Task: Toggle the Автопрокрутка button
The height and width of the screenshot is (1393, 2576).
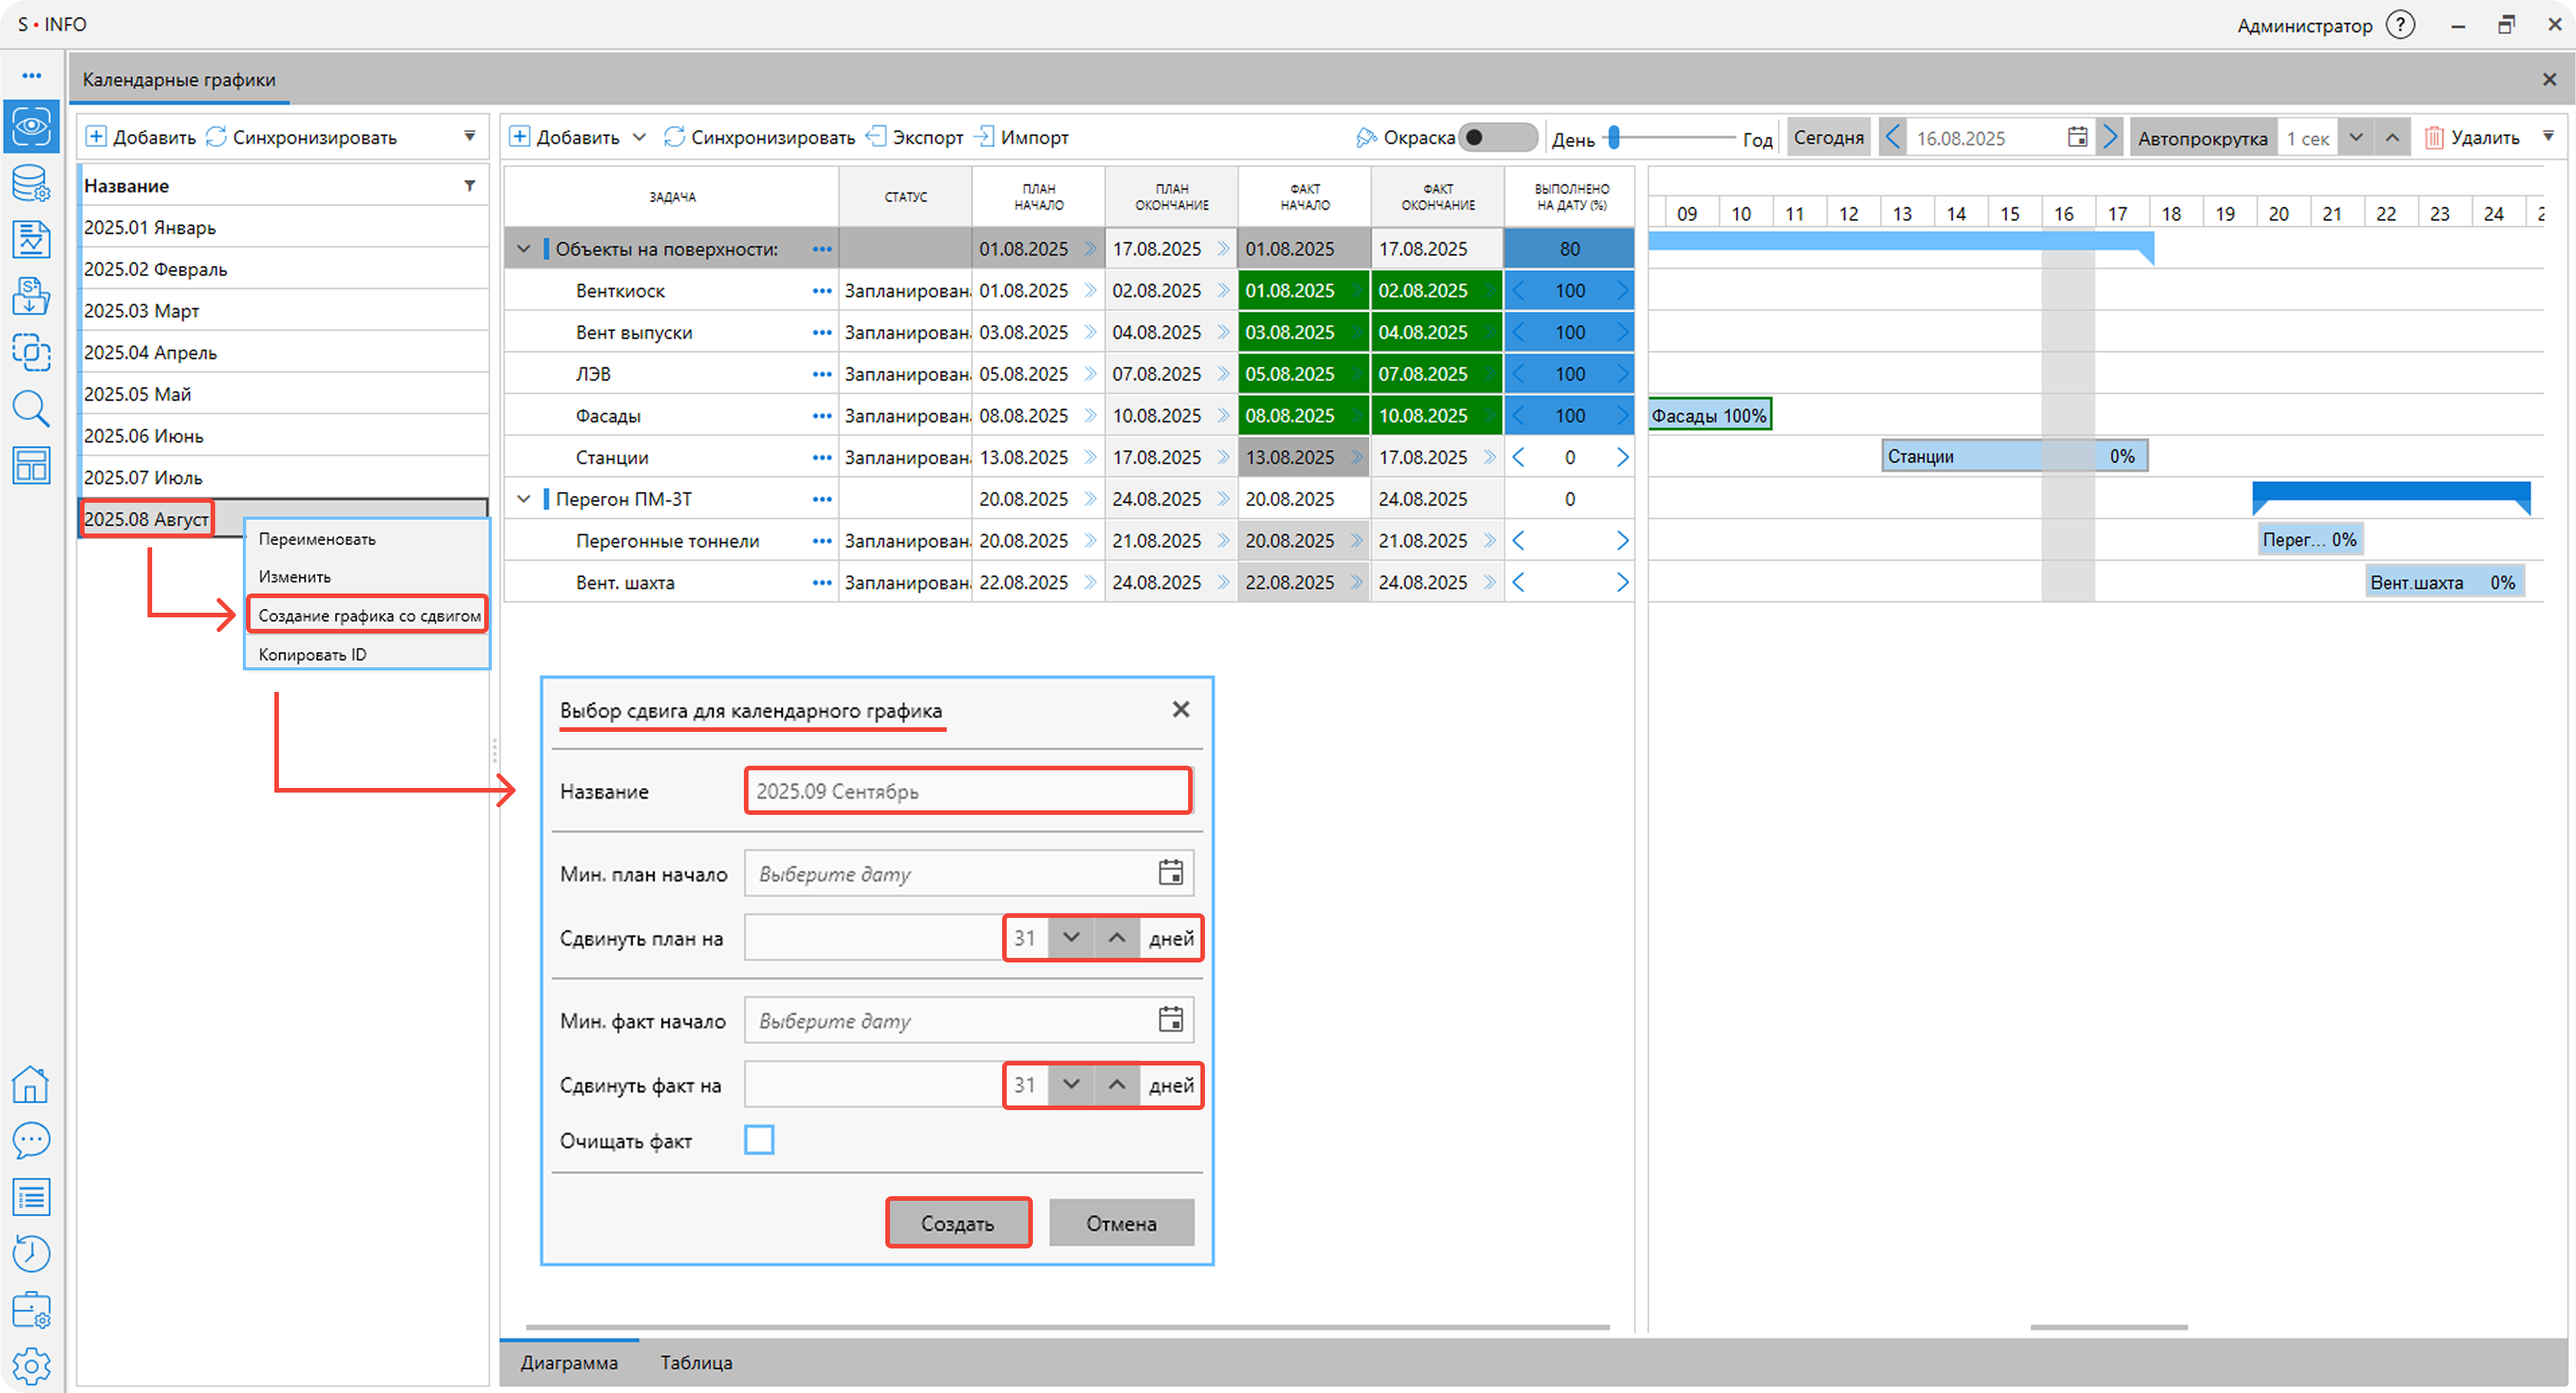Action: pyautogui.click(x=2202, y=138)
